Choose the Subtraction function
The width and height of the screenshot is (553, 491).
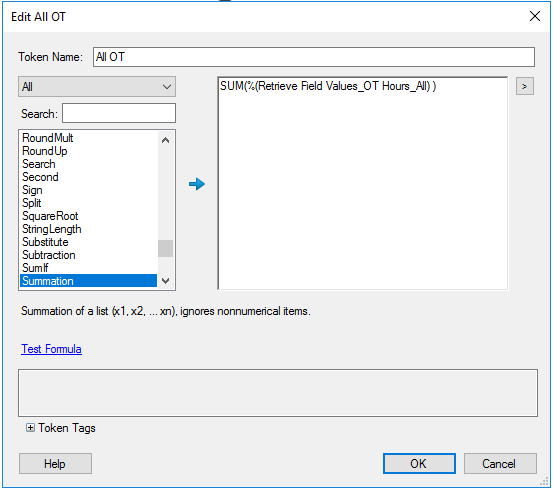point(89,255)
